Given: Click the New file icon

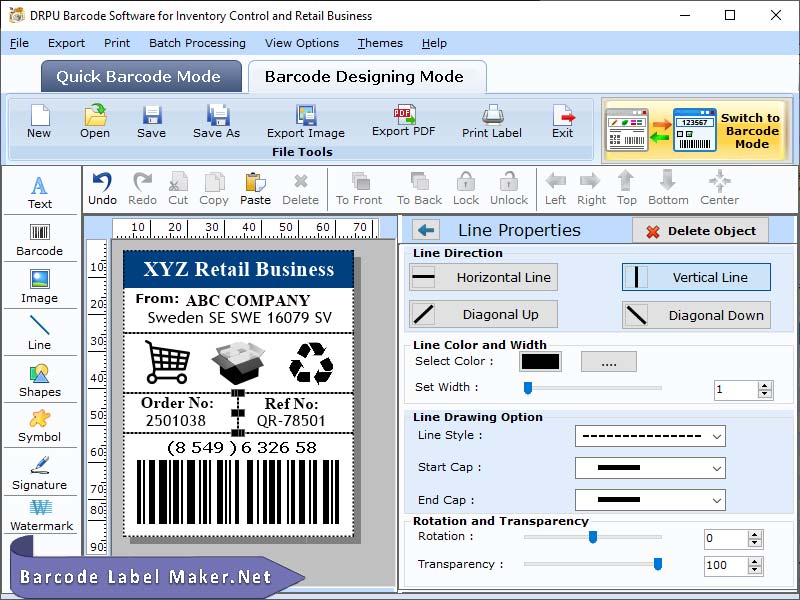Looking at the screenshot, I should point(39,121).
